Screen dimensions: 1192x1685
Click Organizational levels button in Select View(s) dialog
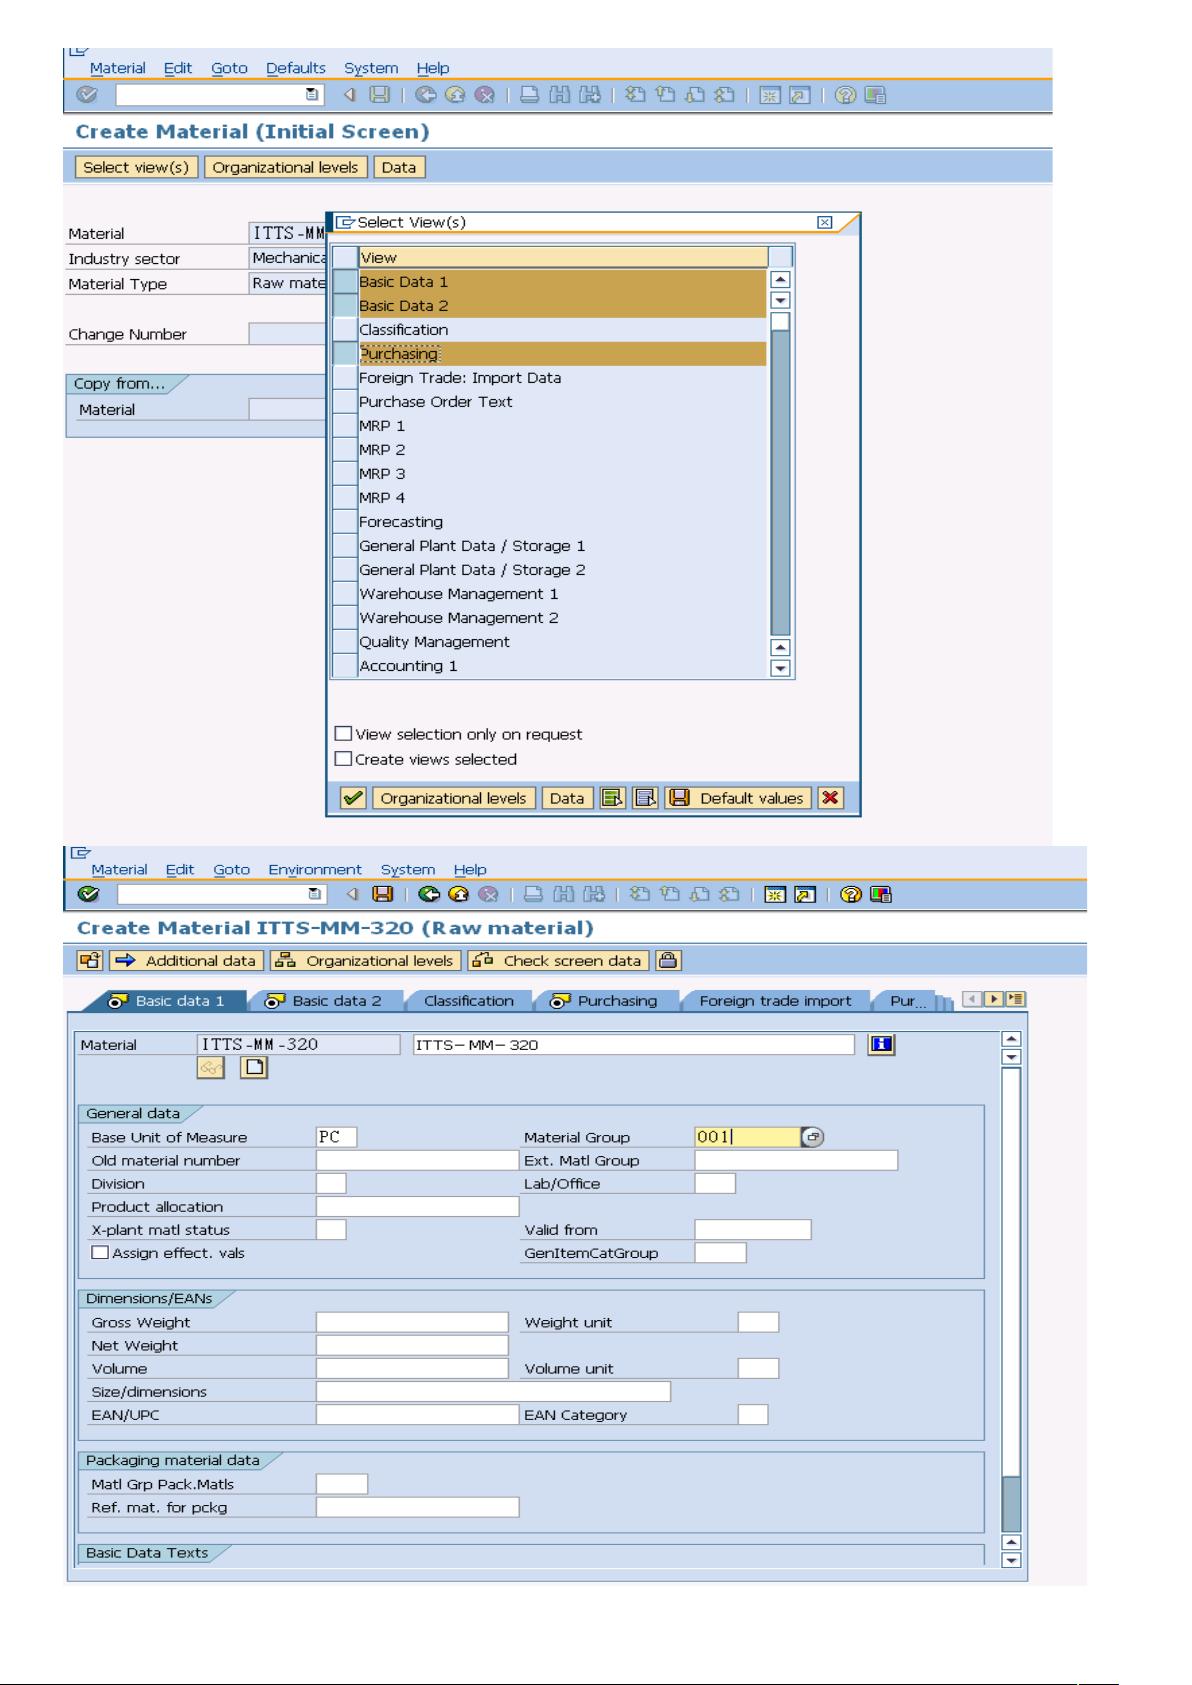(x=453, y=798)
